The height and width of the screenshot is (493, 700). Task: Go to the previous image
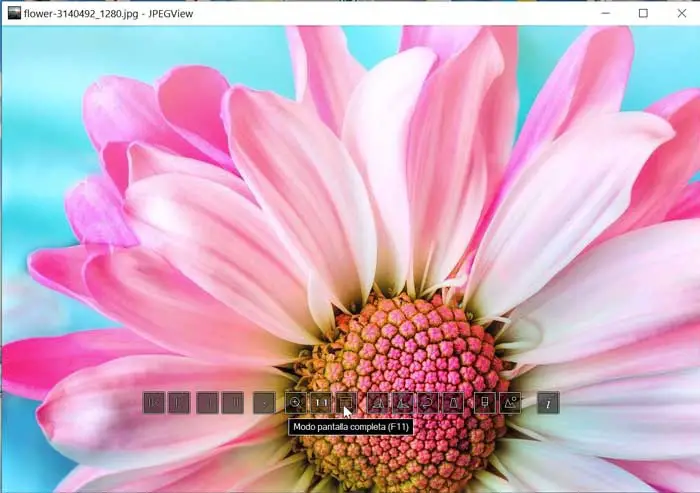179,403
